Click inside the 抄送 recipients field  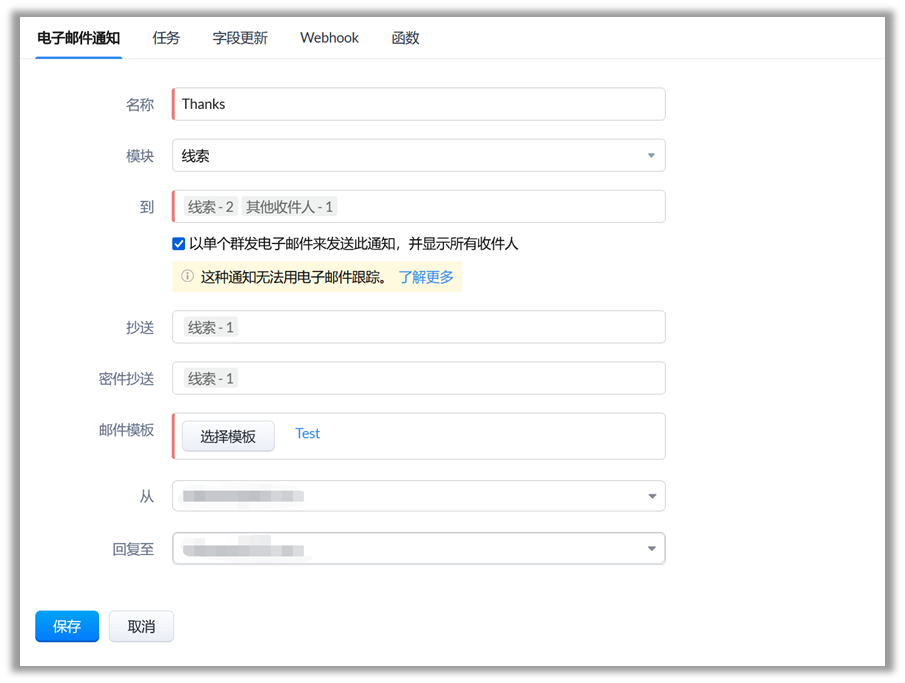450,327
